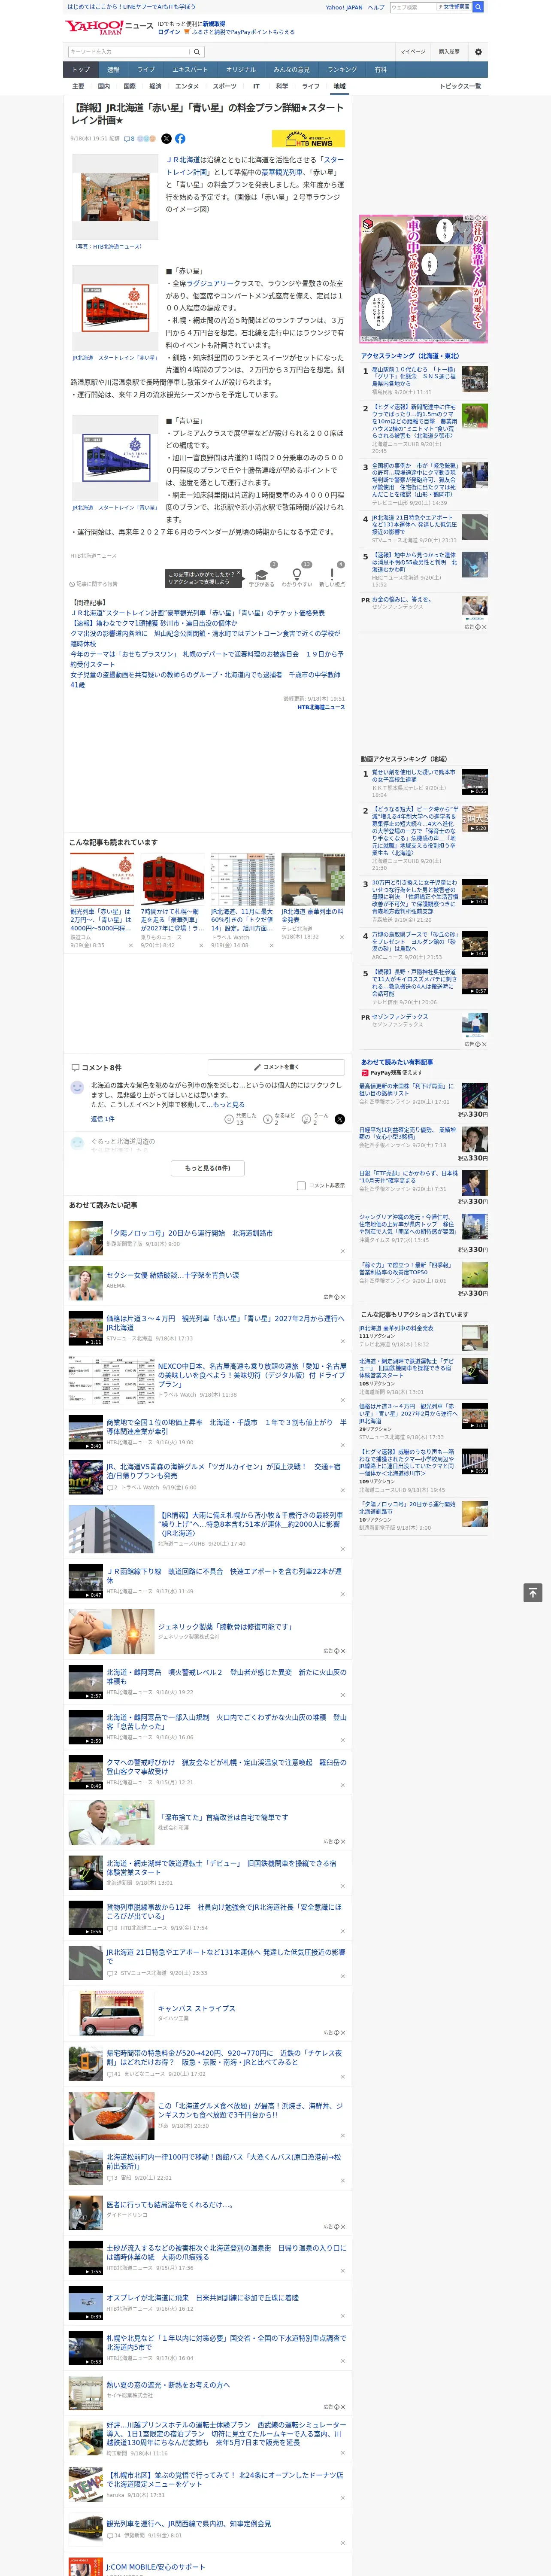551x2576 pixels.
Task: Click the blue web search magnifier button
Action: coord(478,7)
